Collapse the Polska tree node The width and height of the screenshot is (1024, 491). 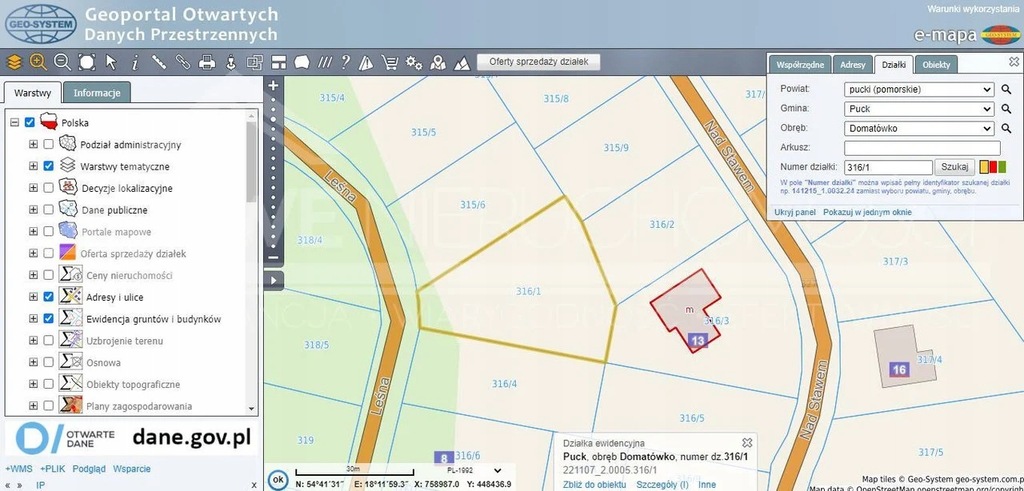pos(14,122)
